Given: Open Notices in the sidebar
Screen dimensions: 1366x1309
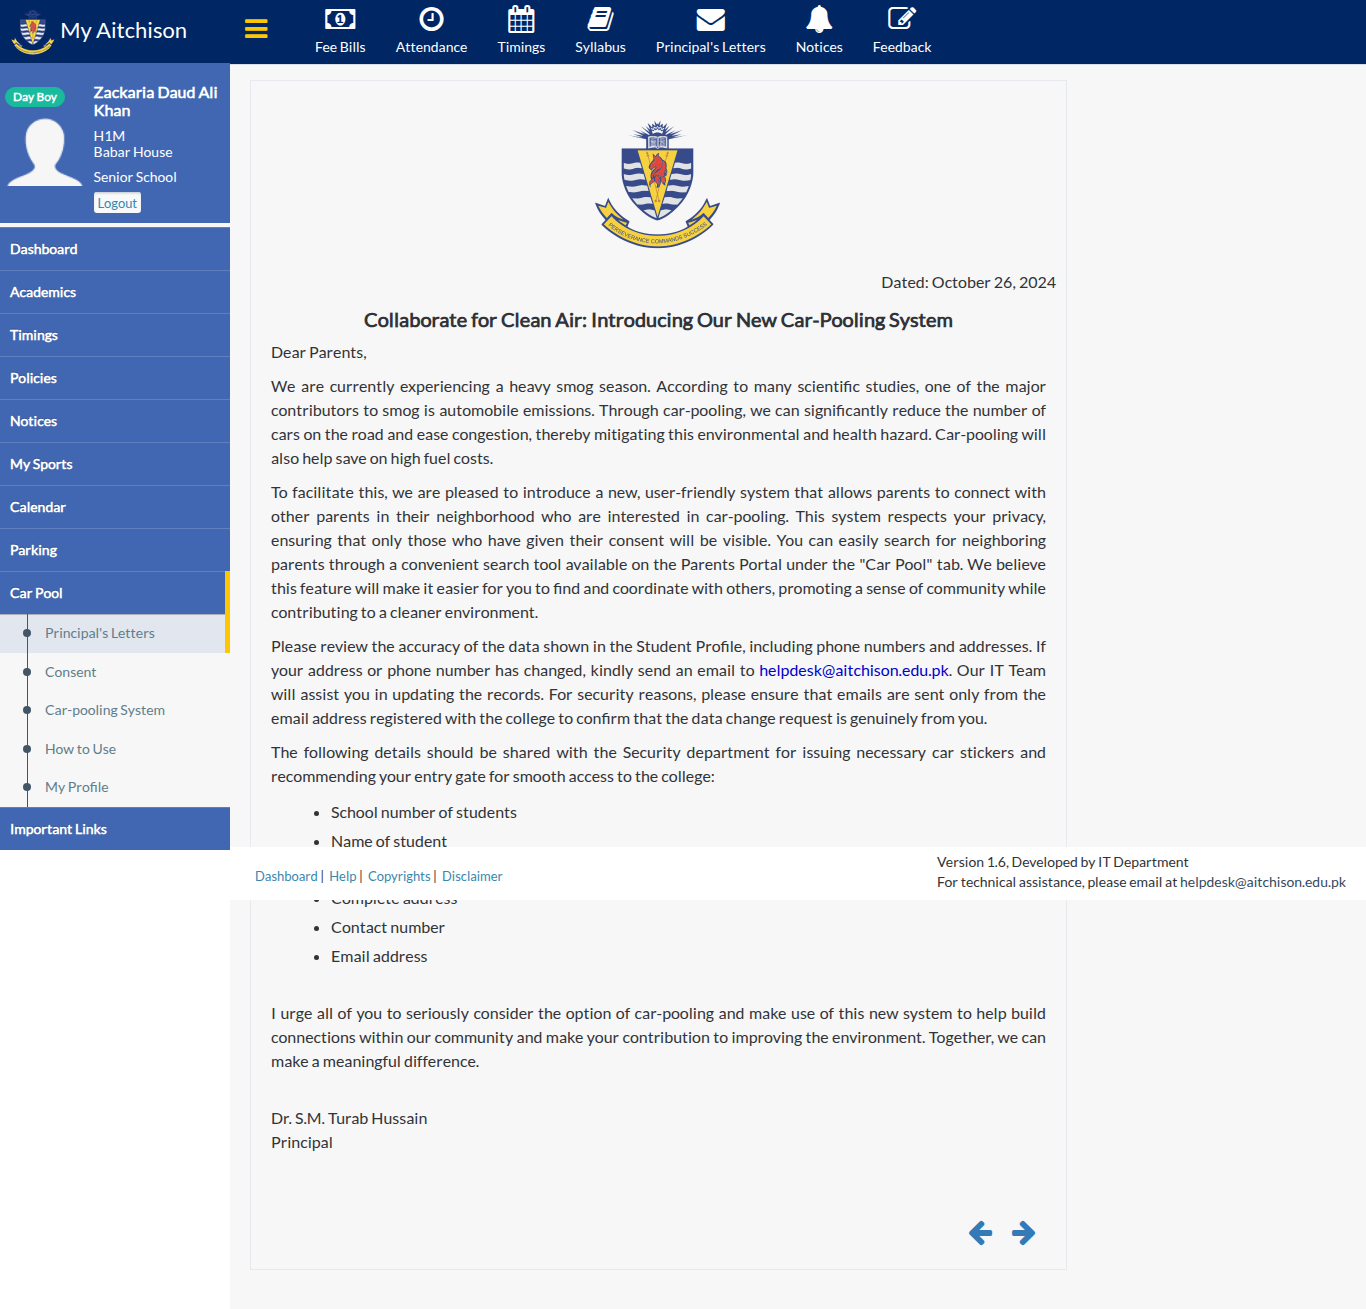Looking at the screenshot, I should tap(115, 421).
